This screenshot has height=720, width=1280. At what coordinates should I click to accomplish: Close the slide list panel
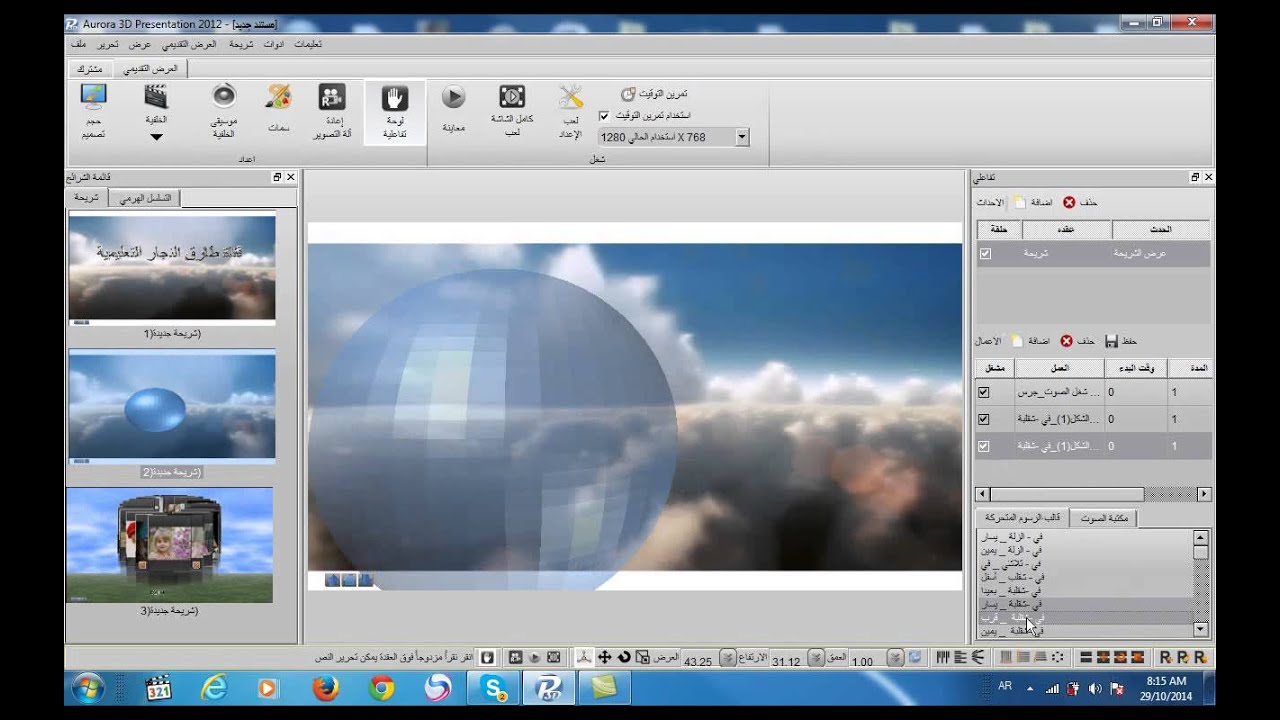click(291, 177)
